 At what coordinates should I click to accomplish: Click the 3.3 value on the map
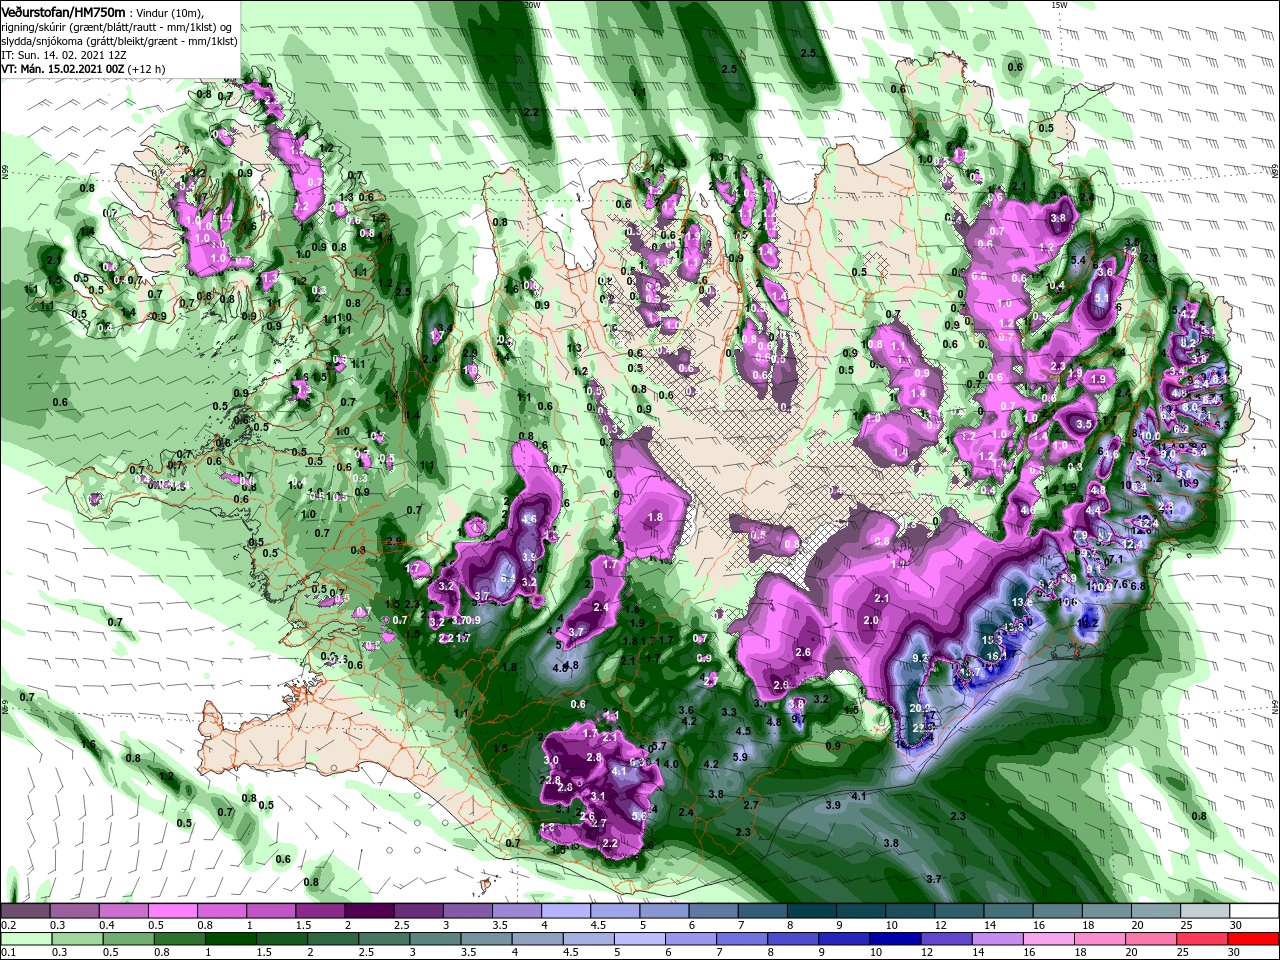coord(729,713)
